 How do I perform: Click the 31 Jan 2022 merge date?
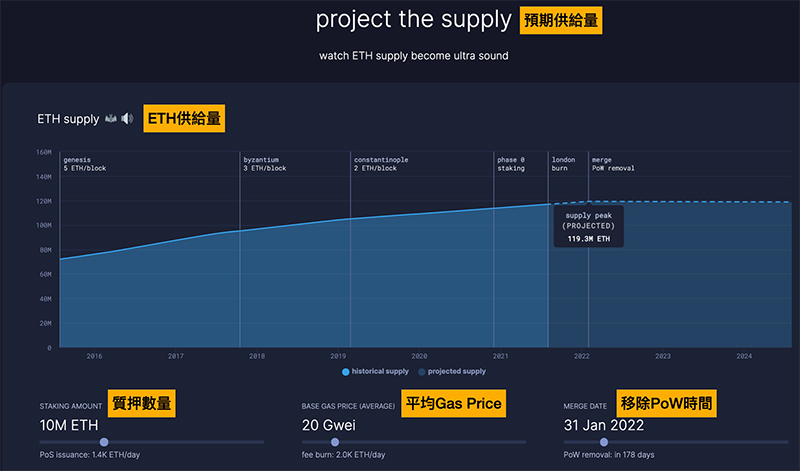[604, 425]
